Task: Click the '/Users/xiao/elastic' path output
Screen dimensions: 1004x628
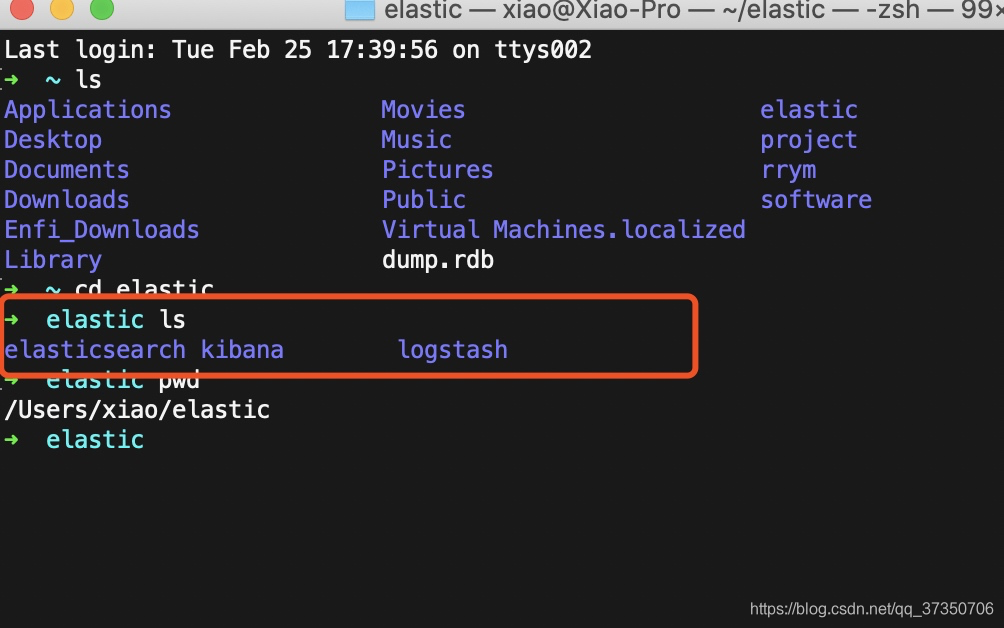Action: point(137,410)
